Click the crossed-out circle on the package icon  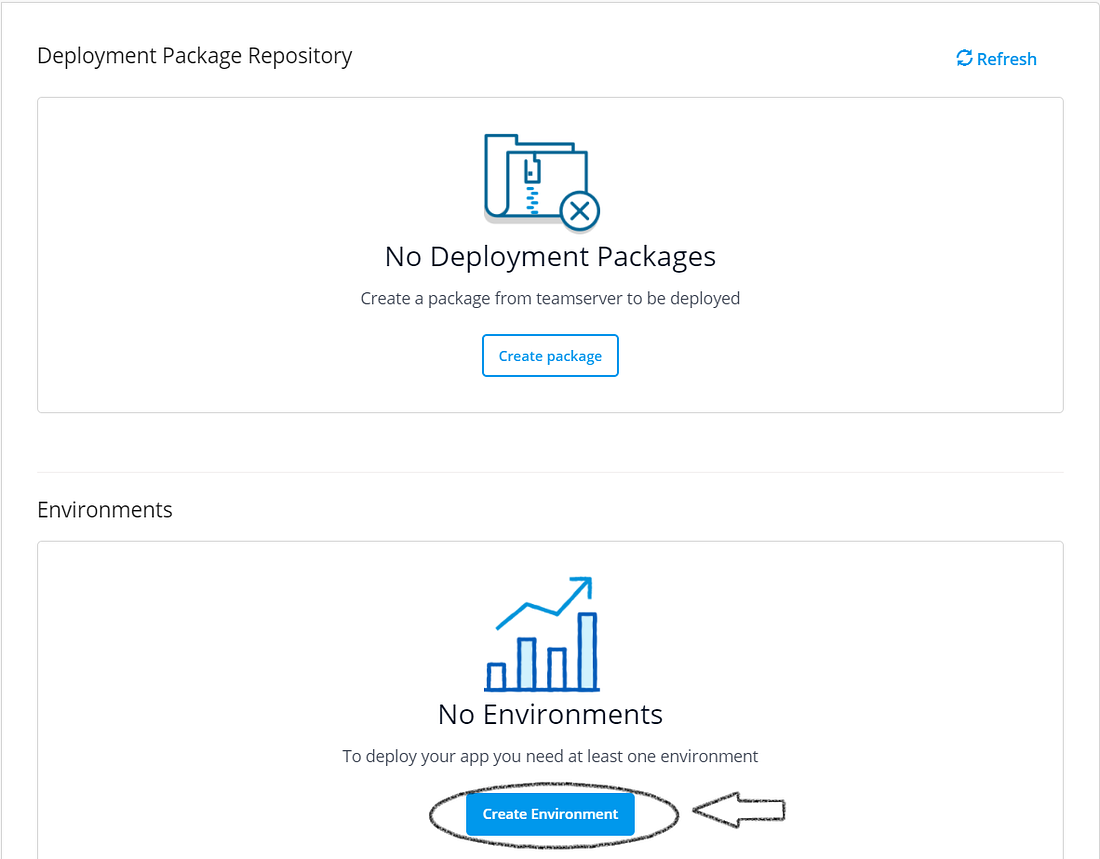(x=578, y=210)
